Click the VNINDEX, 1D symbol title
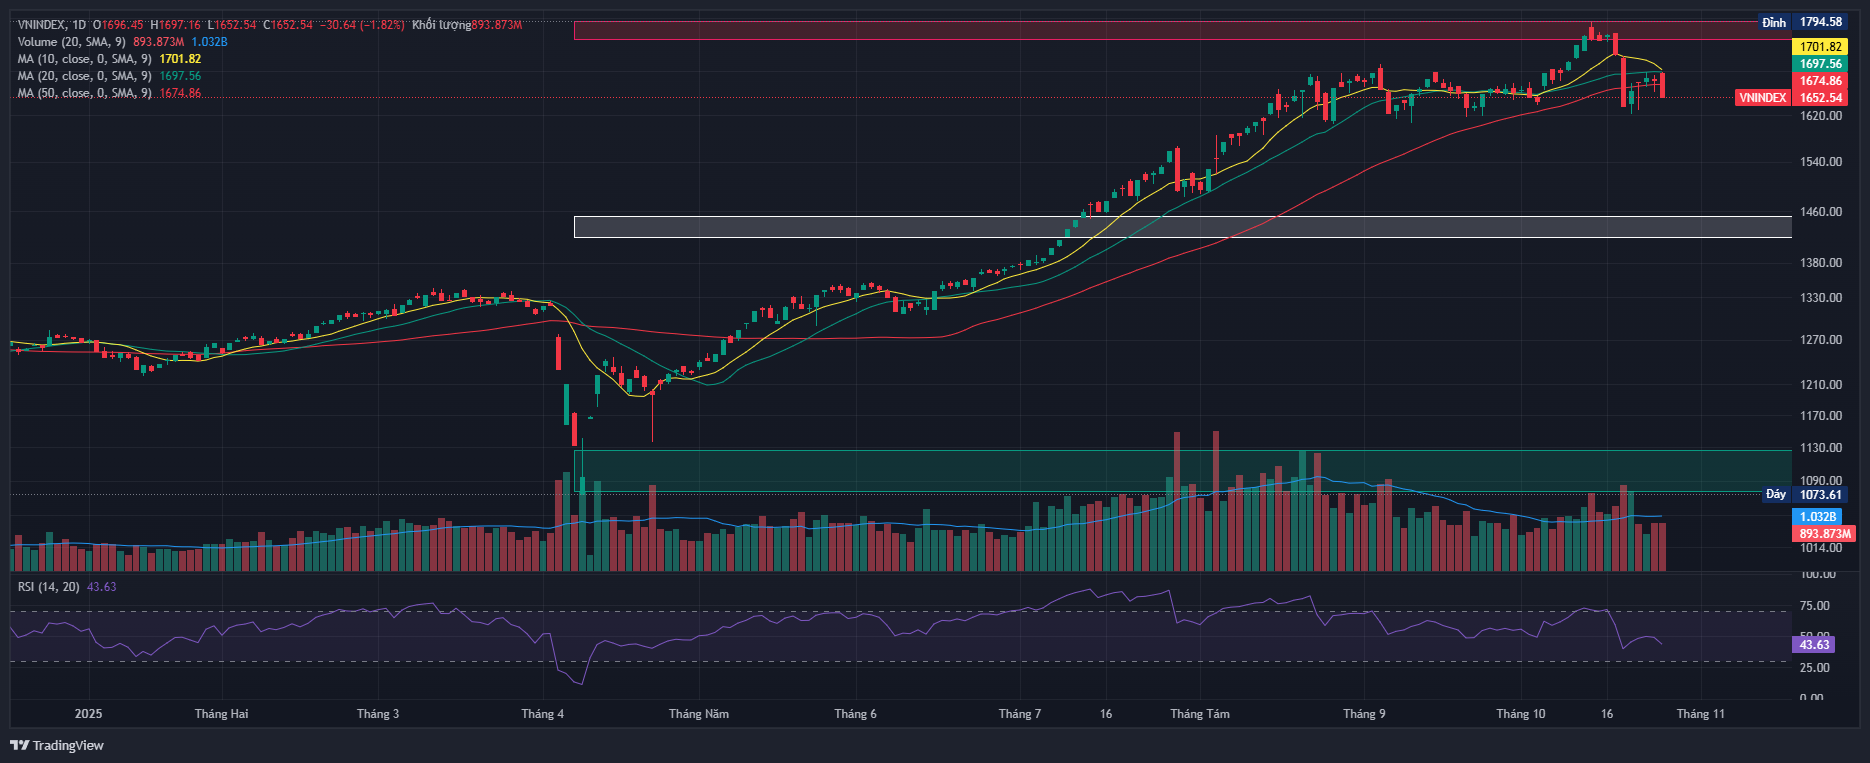1870x763 pixels. pyautogui.click(x=51, y=25)
